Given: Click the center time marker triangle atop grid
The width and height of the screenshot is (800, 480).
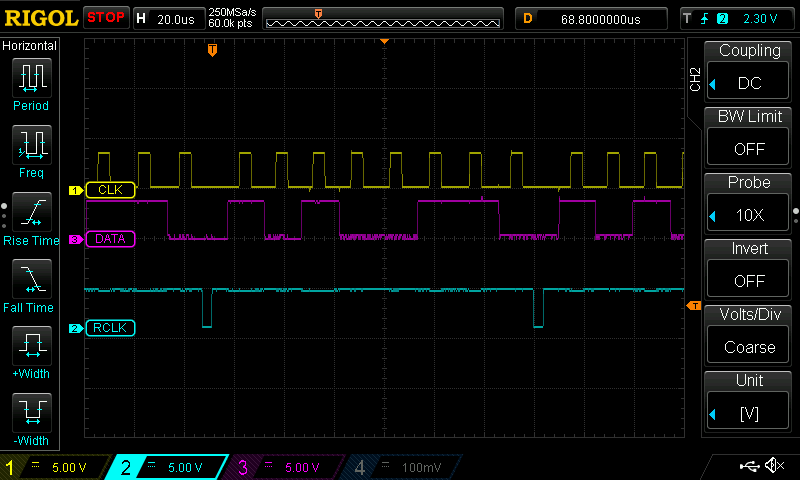Looking at the screenshot, I should (385, 41).
